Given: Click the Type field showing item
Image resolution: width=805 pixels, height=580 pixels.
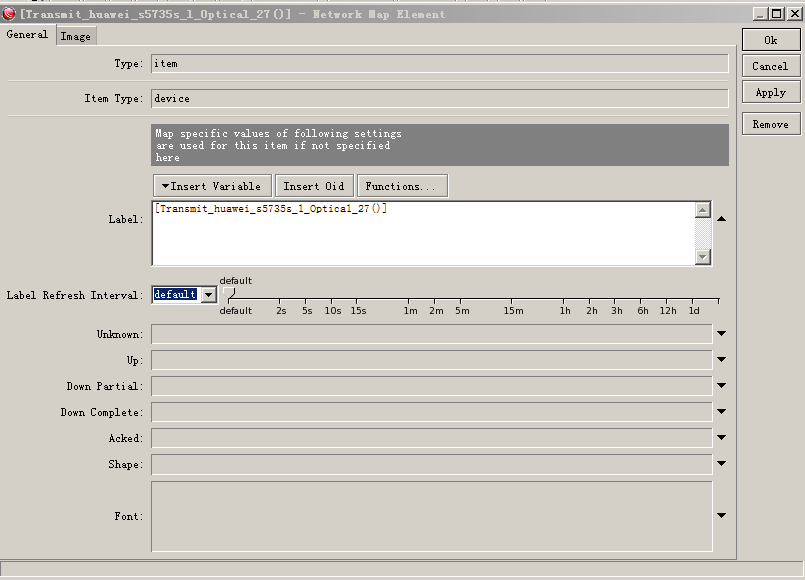Looking at the screenshot, I should 439,64.
